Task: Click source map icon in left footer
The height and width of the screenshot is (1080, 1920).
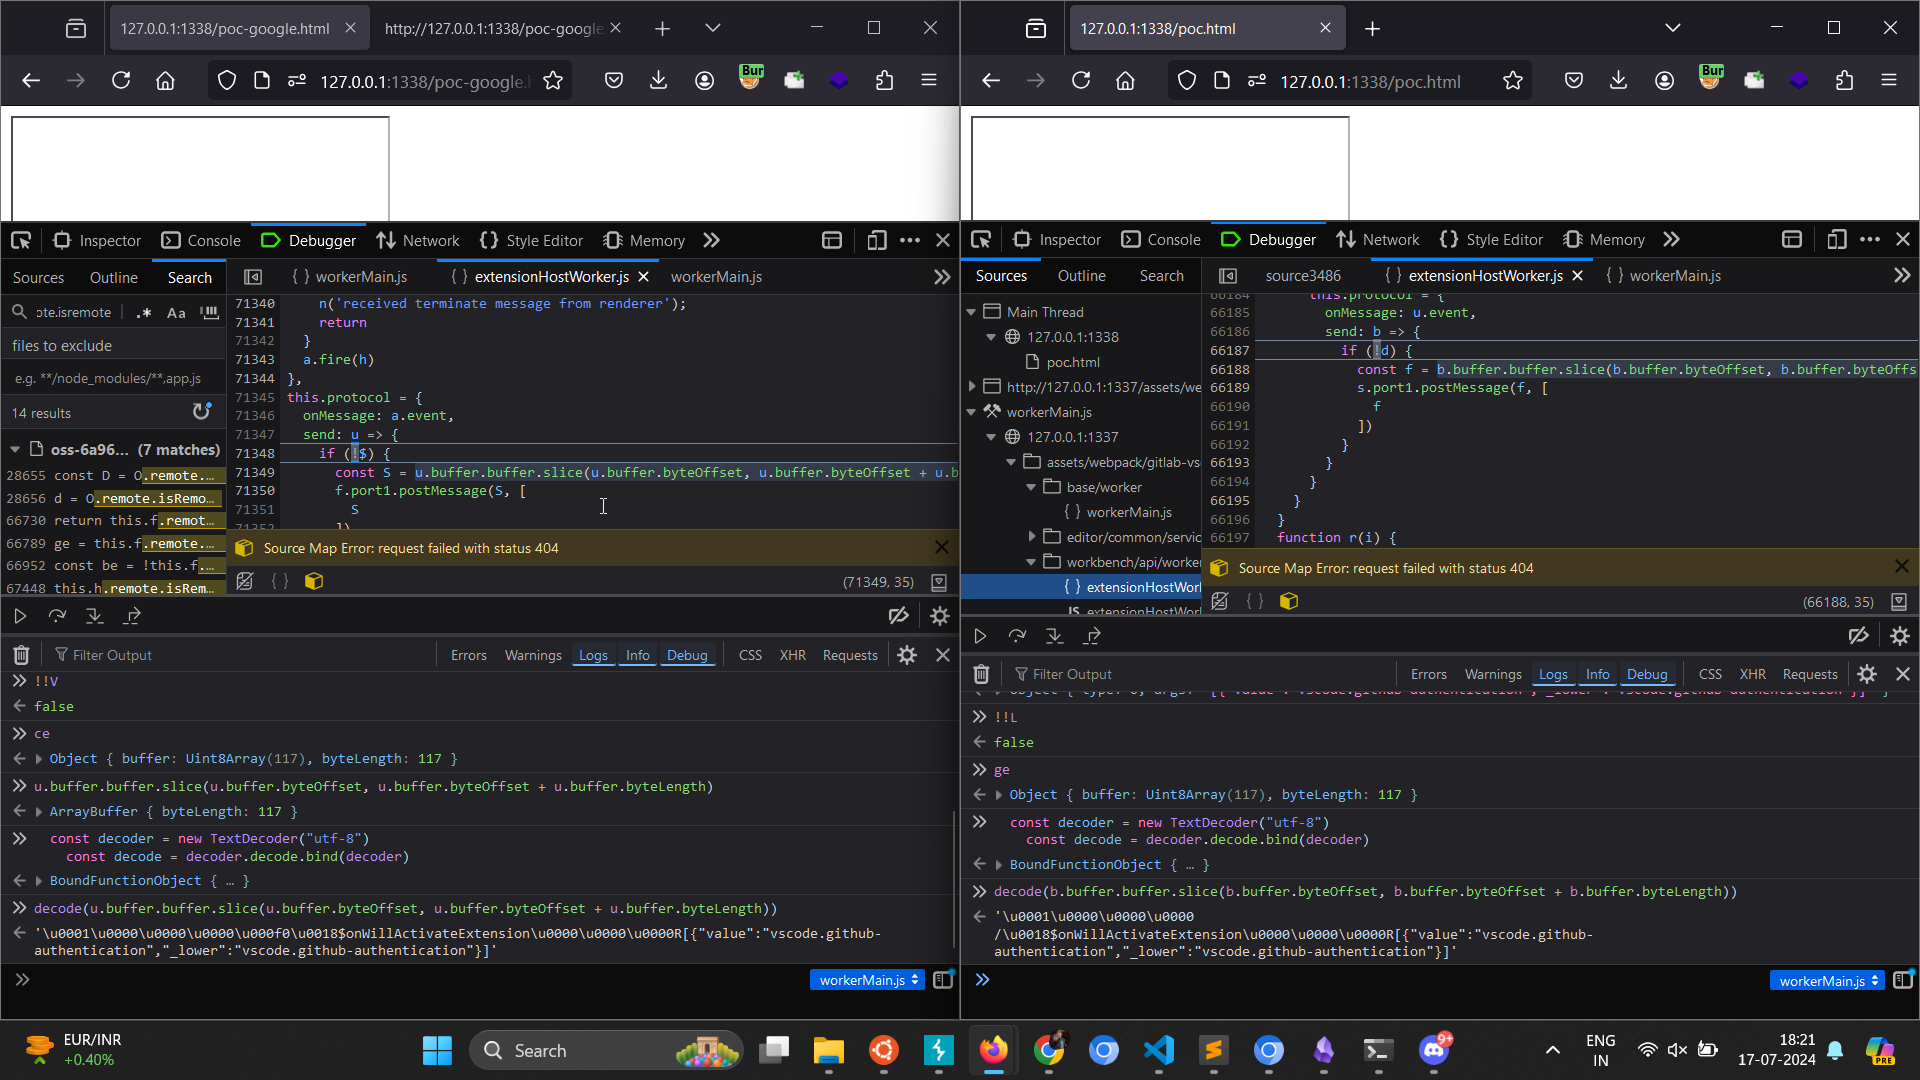Action: (x=314, y=581)
